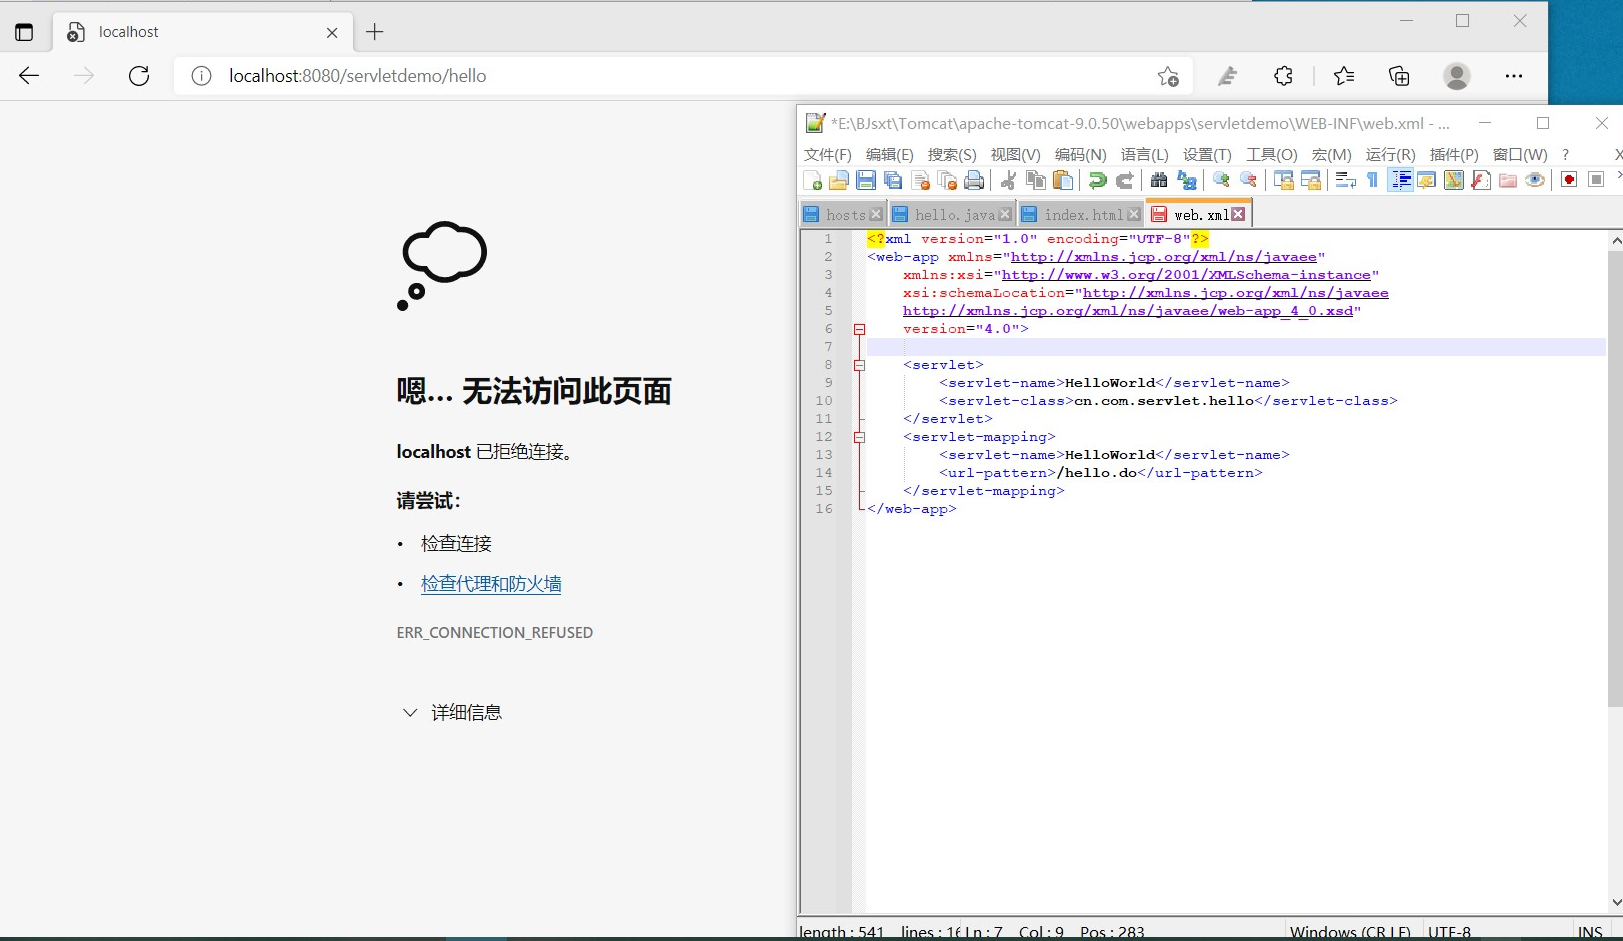Image resolution: width=1623 pixels, height=941 pixels.
Task: Click the green Undo arrow
Action: pyautogui.click(x=1097, y=180)
